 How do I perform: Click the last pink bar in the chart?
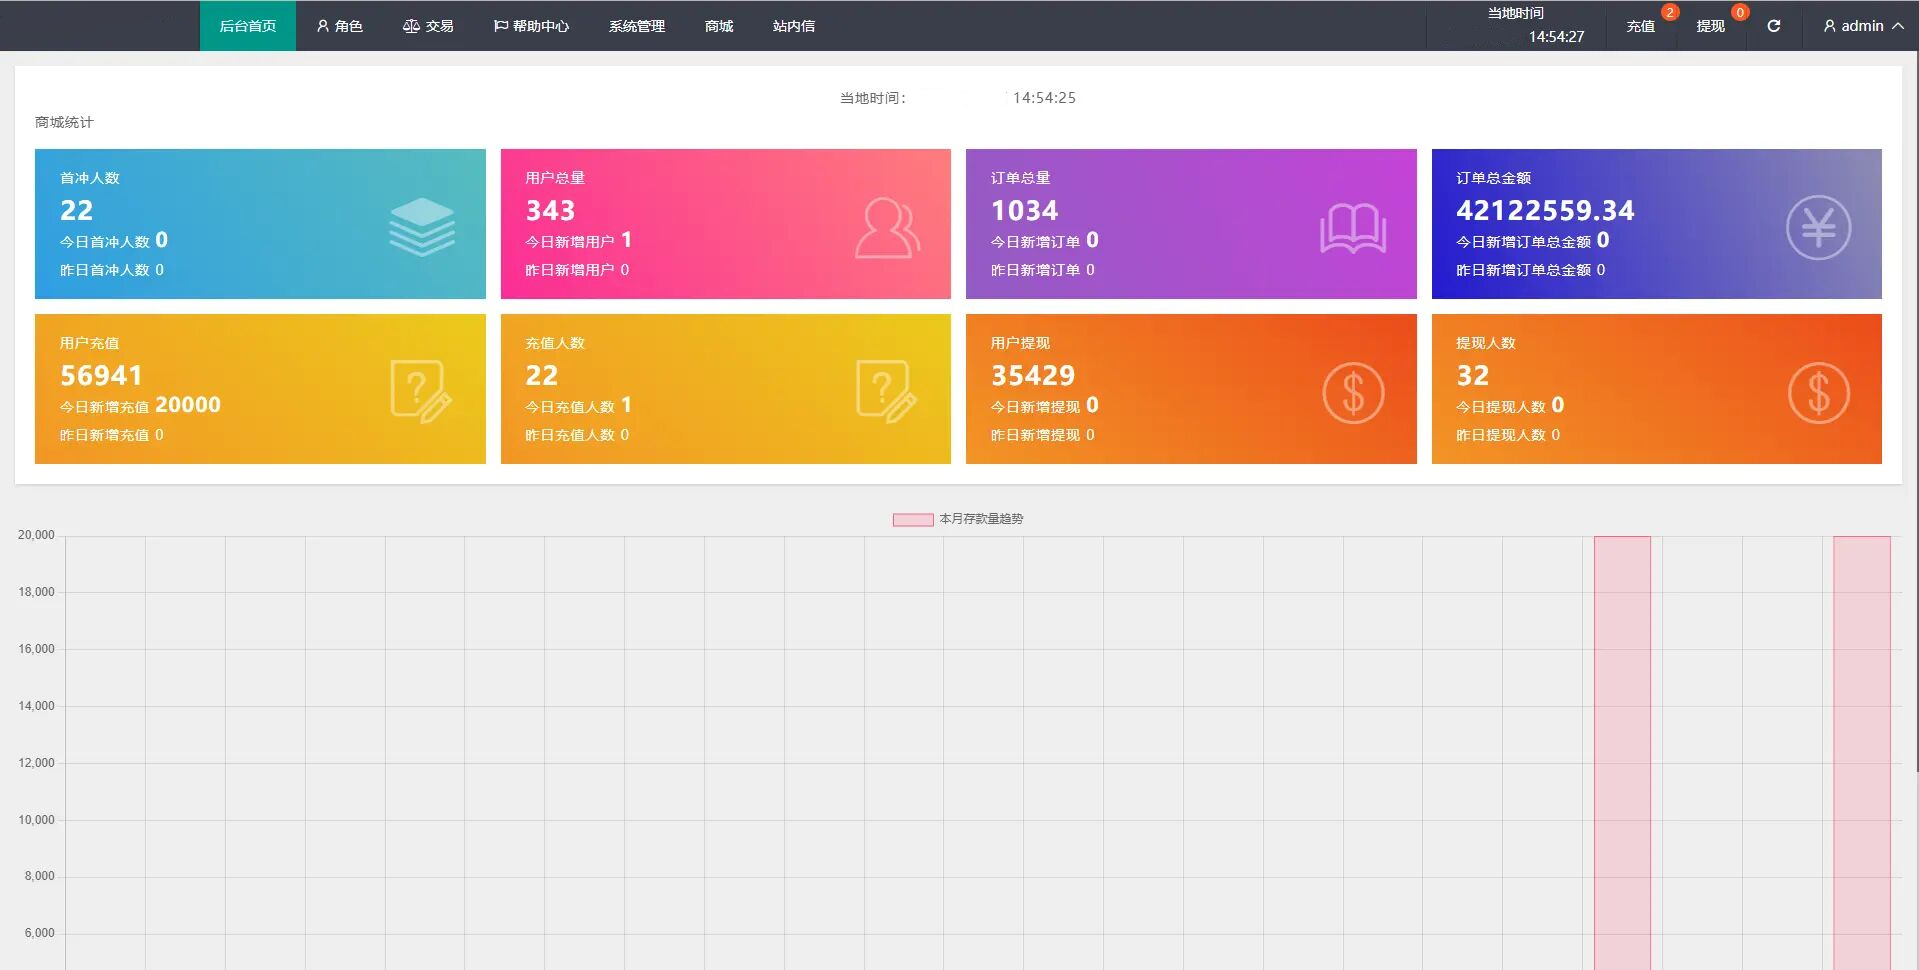1861,752
